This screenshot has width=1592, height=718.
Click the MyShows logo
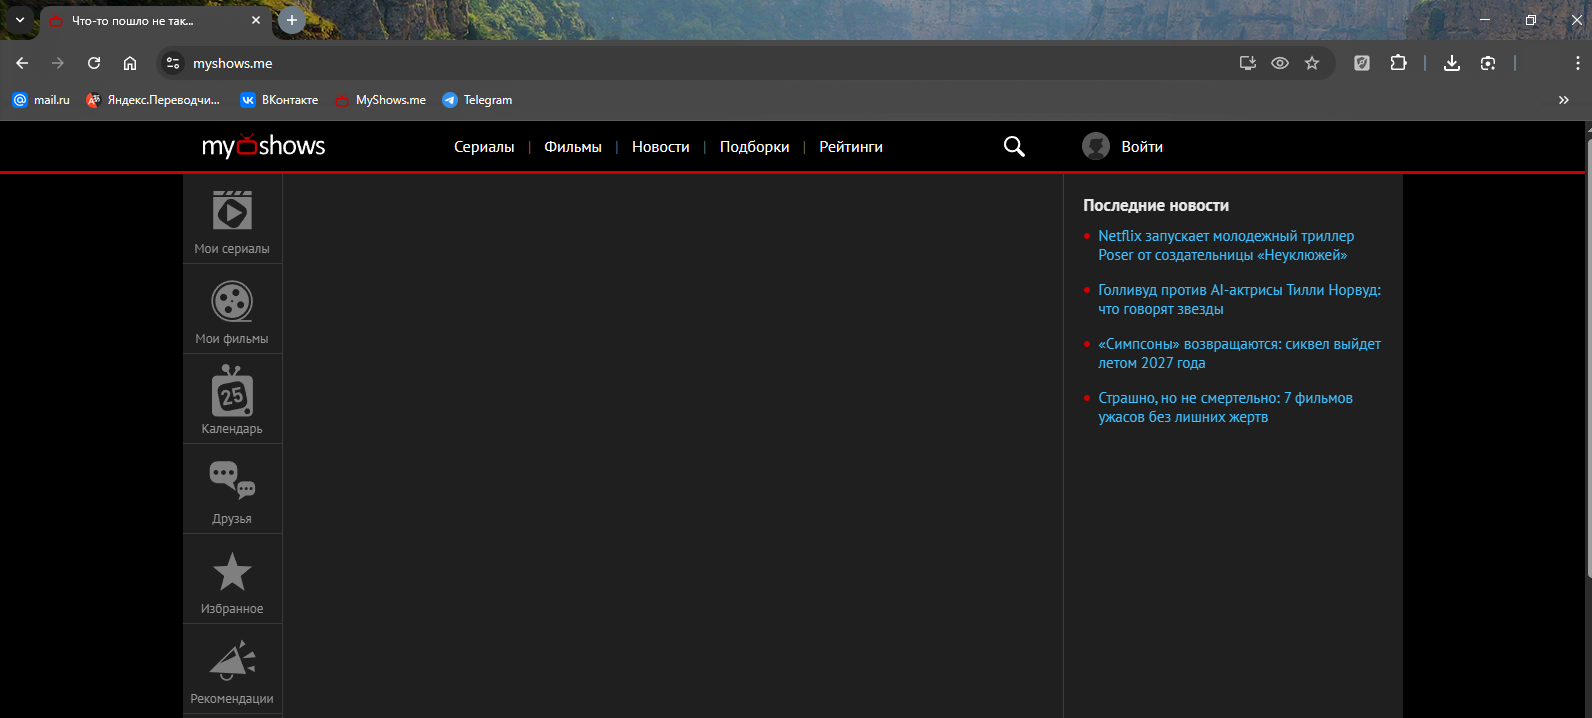click(263, 147)
